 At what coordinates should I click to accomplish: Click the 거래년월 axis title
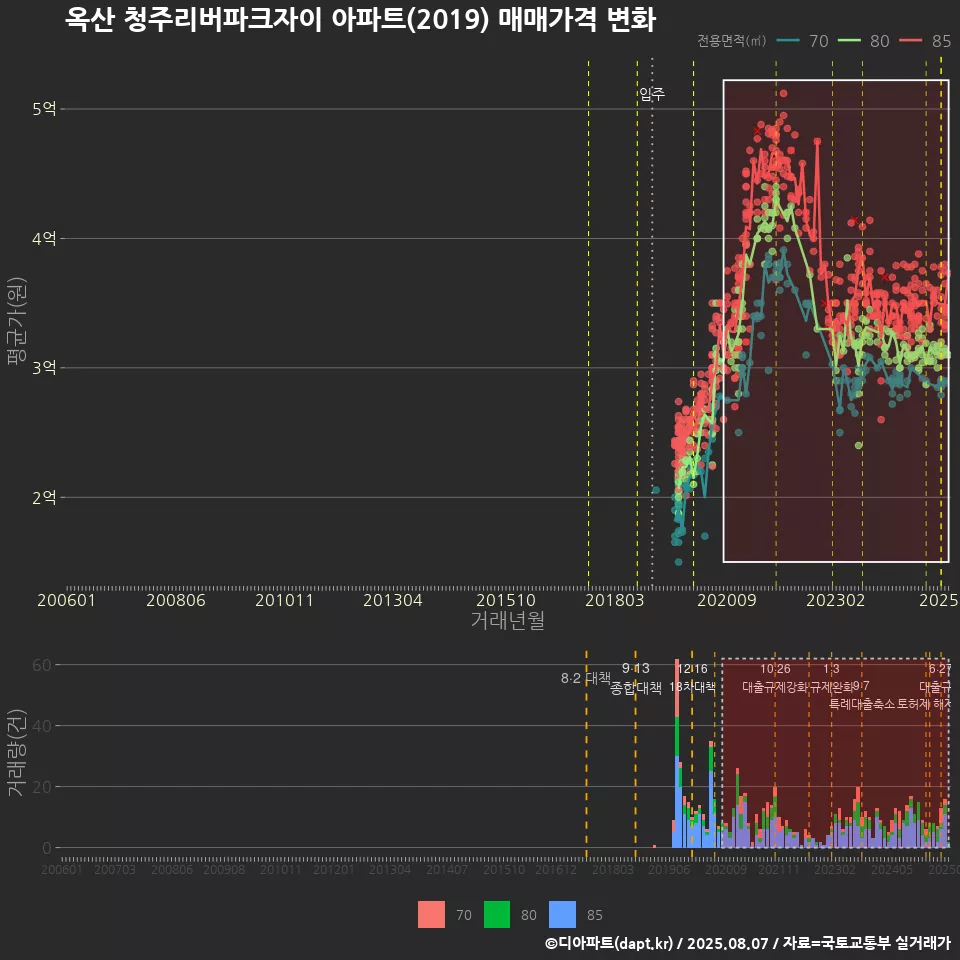tap(508, 620)
